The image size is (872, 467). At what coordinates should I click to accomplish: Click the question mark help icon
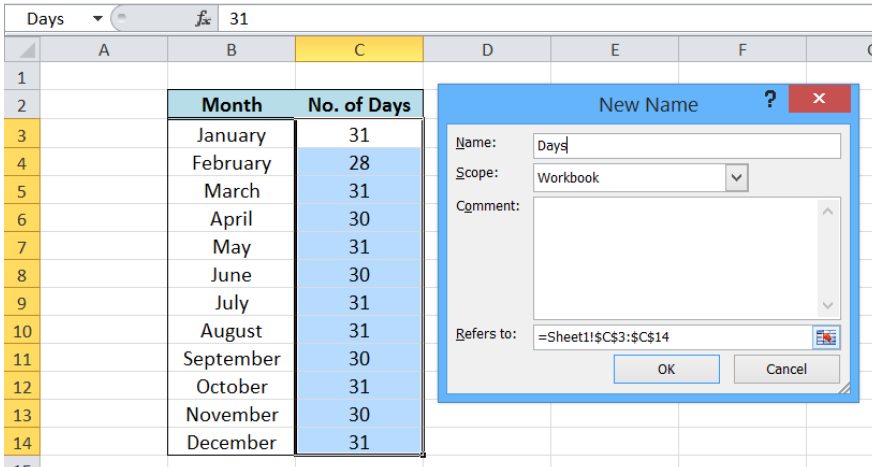770,99
